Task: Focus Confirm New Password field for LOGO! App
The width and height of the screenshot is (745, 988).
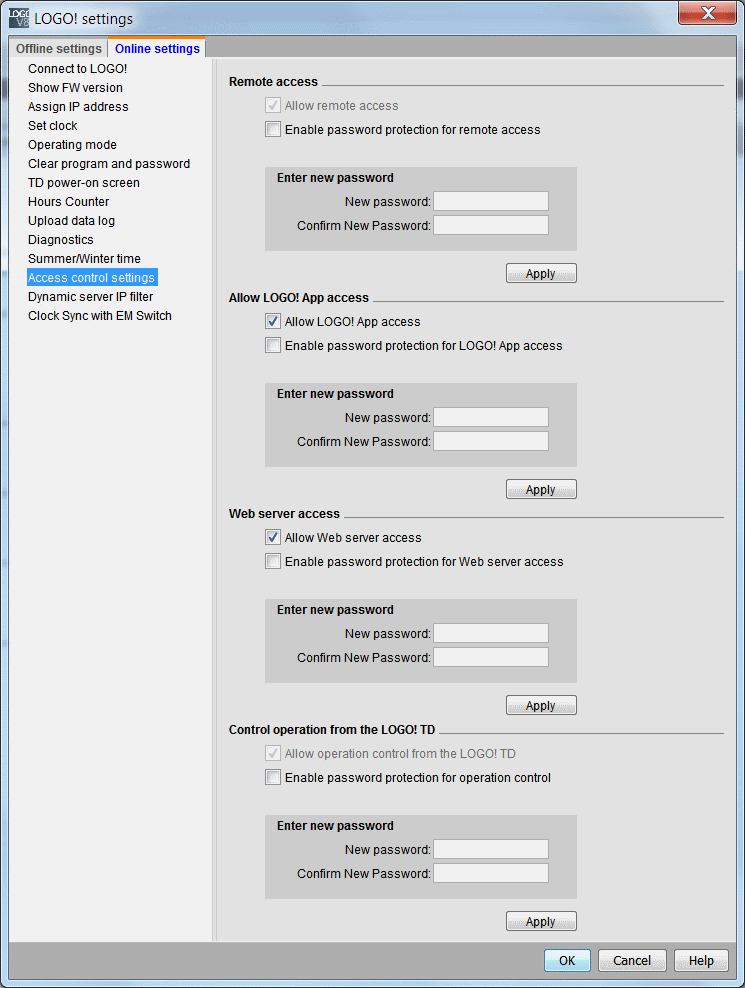Action: point(491,442)
